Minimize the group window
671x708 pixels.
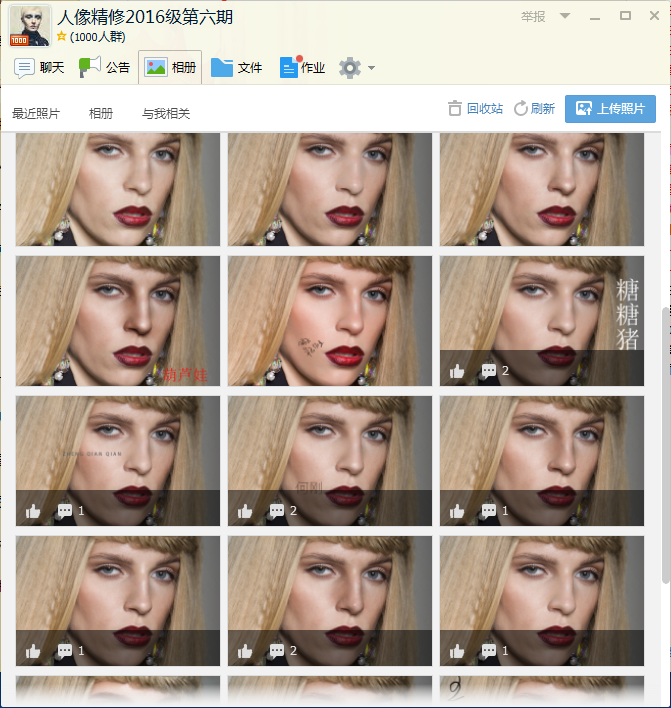(595, 17)
